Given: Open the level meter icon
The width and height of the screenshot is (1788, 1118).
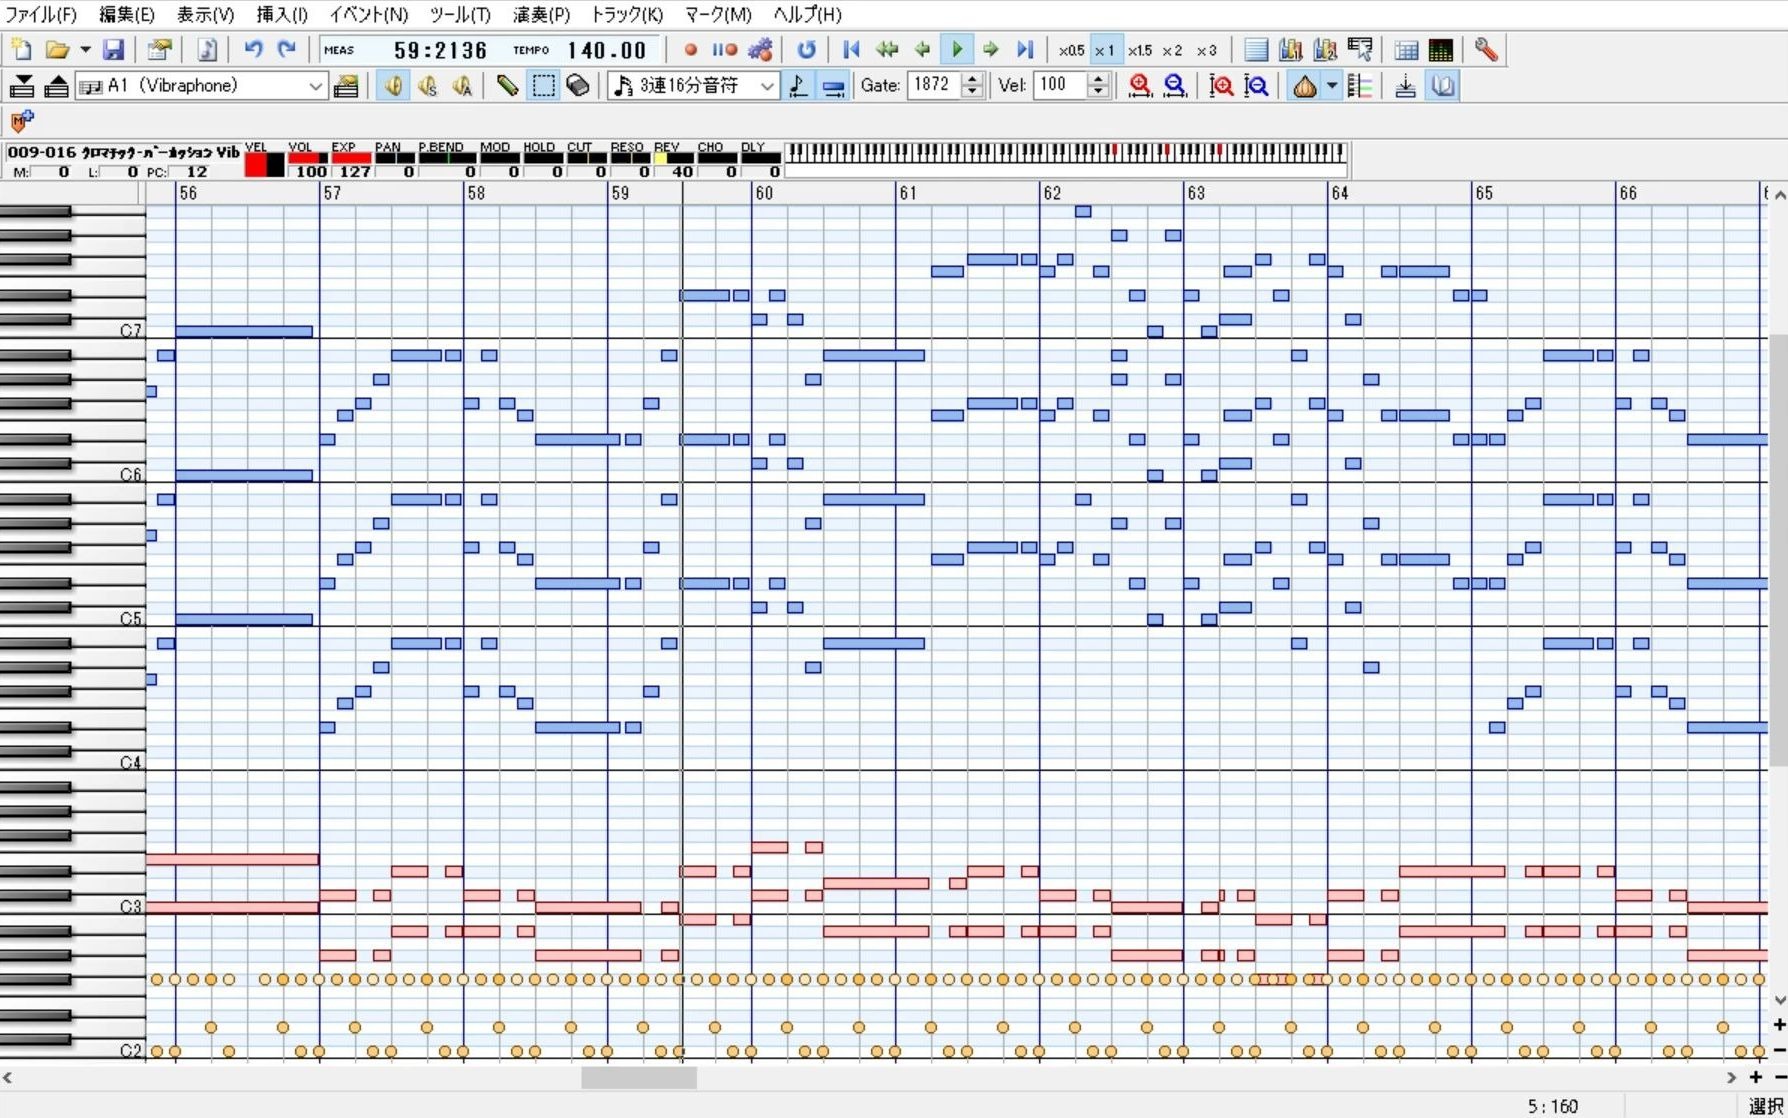Looking at the screenshot, I should 1441,50.
